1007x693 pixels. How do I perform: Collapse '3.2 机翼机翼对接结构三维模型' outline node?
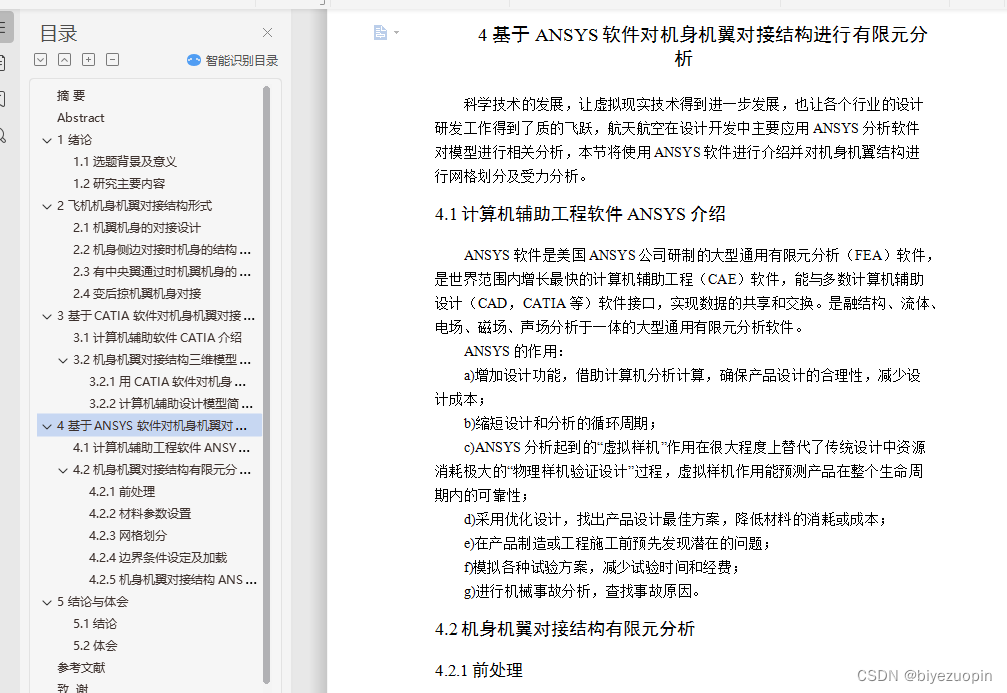click(x=62, y=360)
